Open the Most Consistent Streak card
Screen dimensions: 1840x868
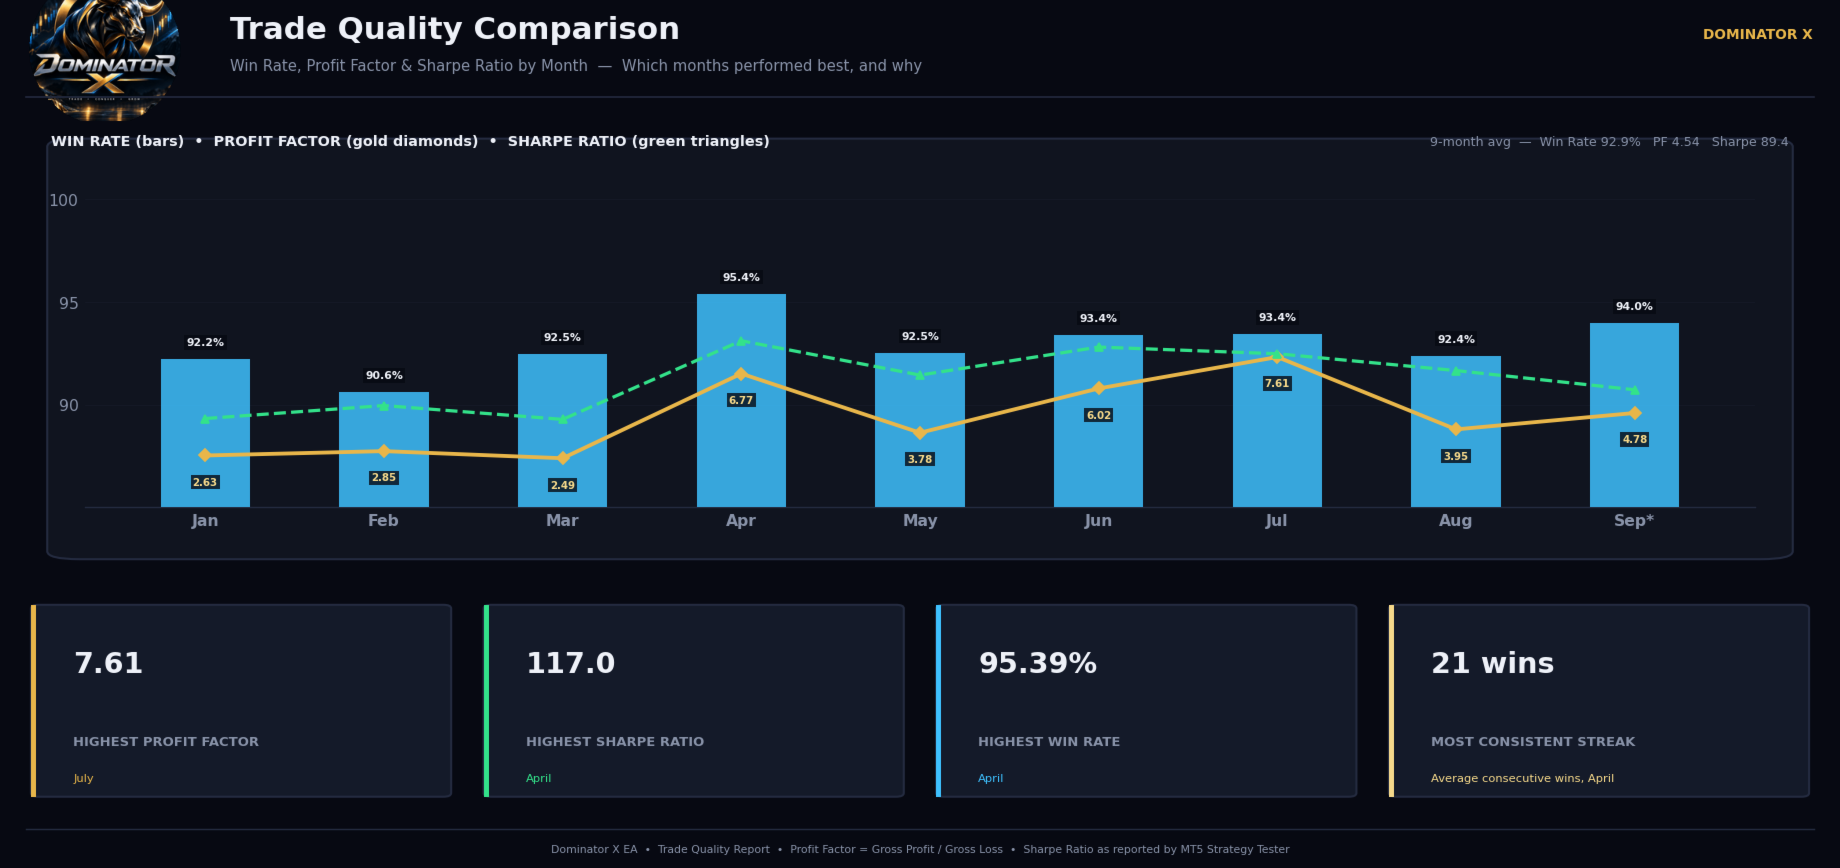click(x=1599, y=700)
